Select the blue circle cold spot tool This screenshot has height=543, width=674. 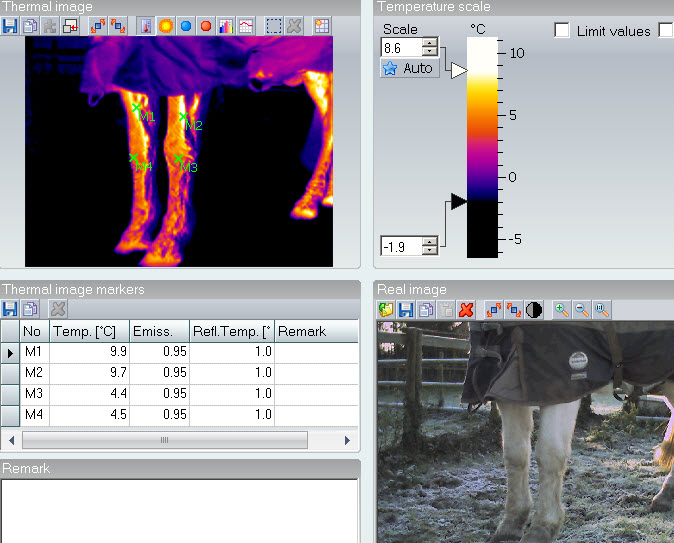(186, 26)
